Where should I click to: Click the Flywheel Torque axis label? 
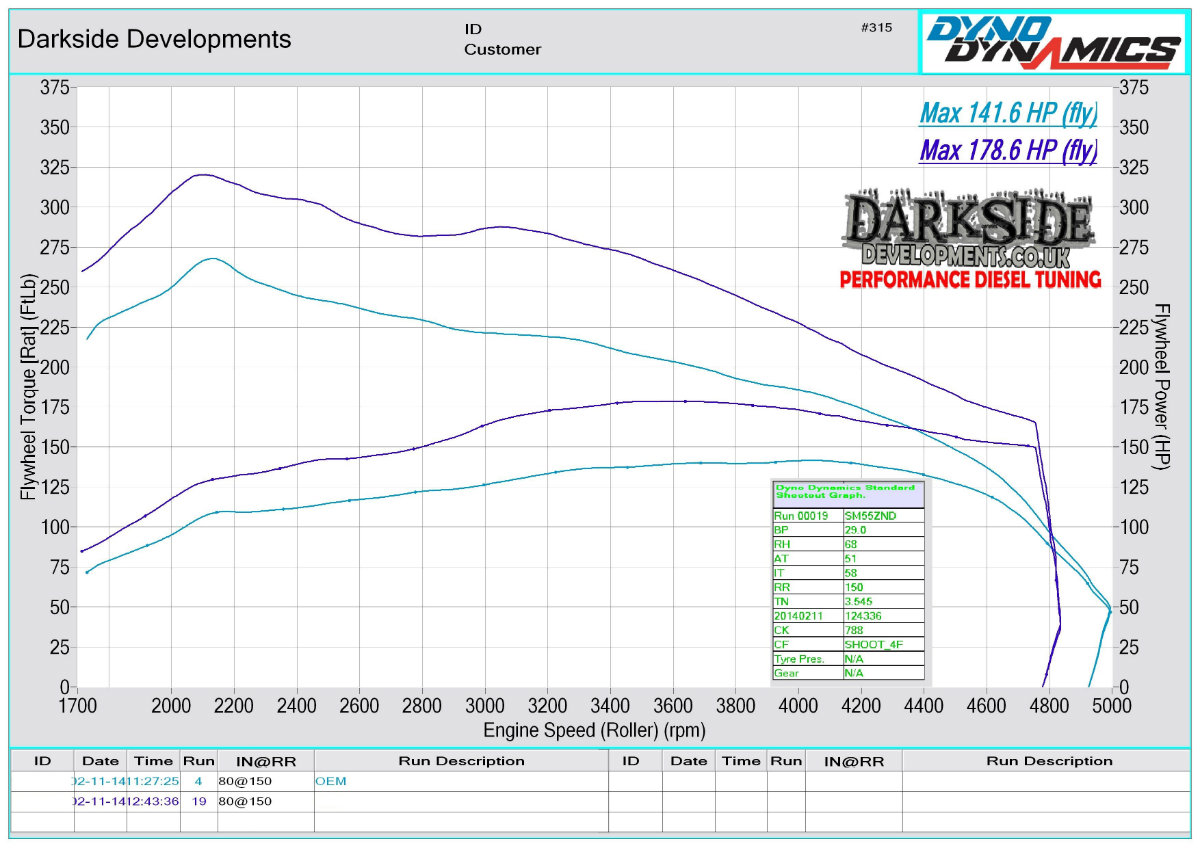pyautogui.click(x=29, y=386)
